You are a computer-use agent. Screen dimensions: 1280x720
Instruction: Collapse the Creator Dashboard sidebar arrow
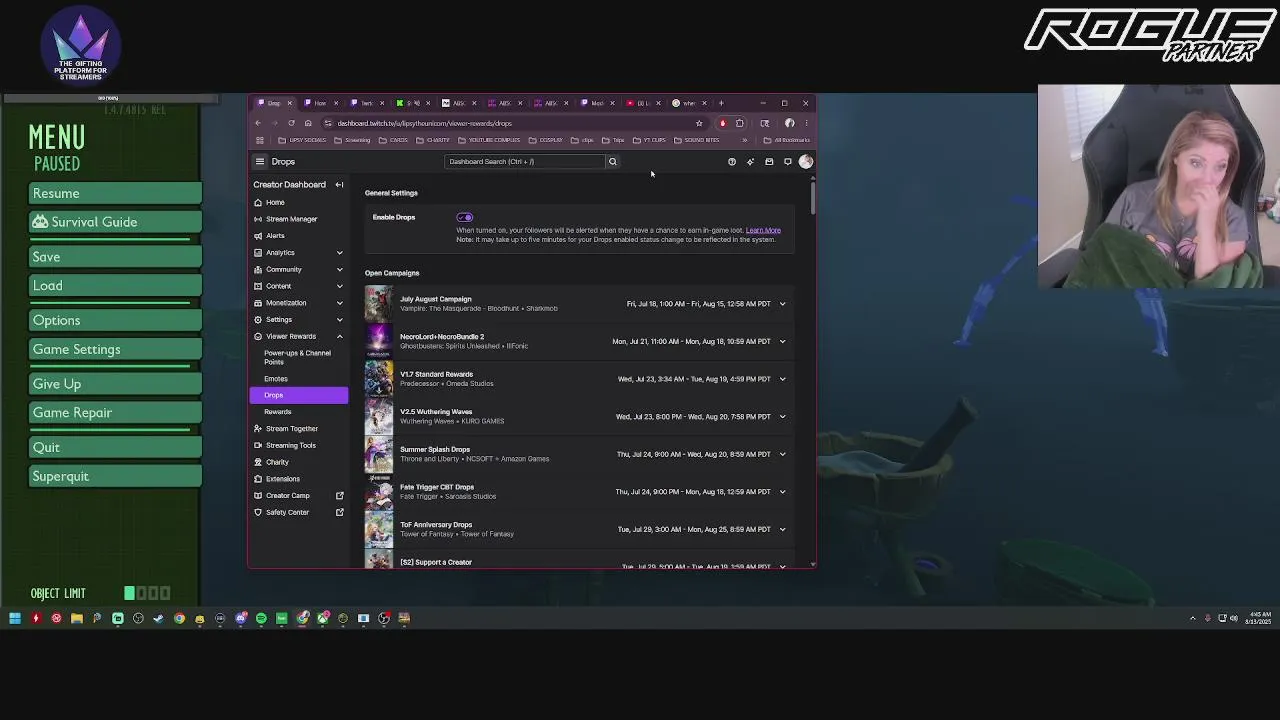(339, 185)
